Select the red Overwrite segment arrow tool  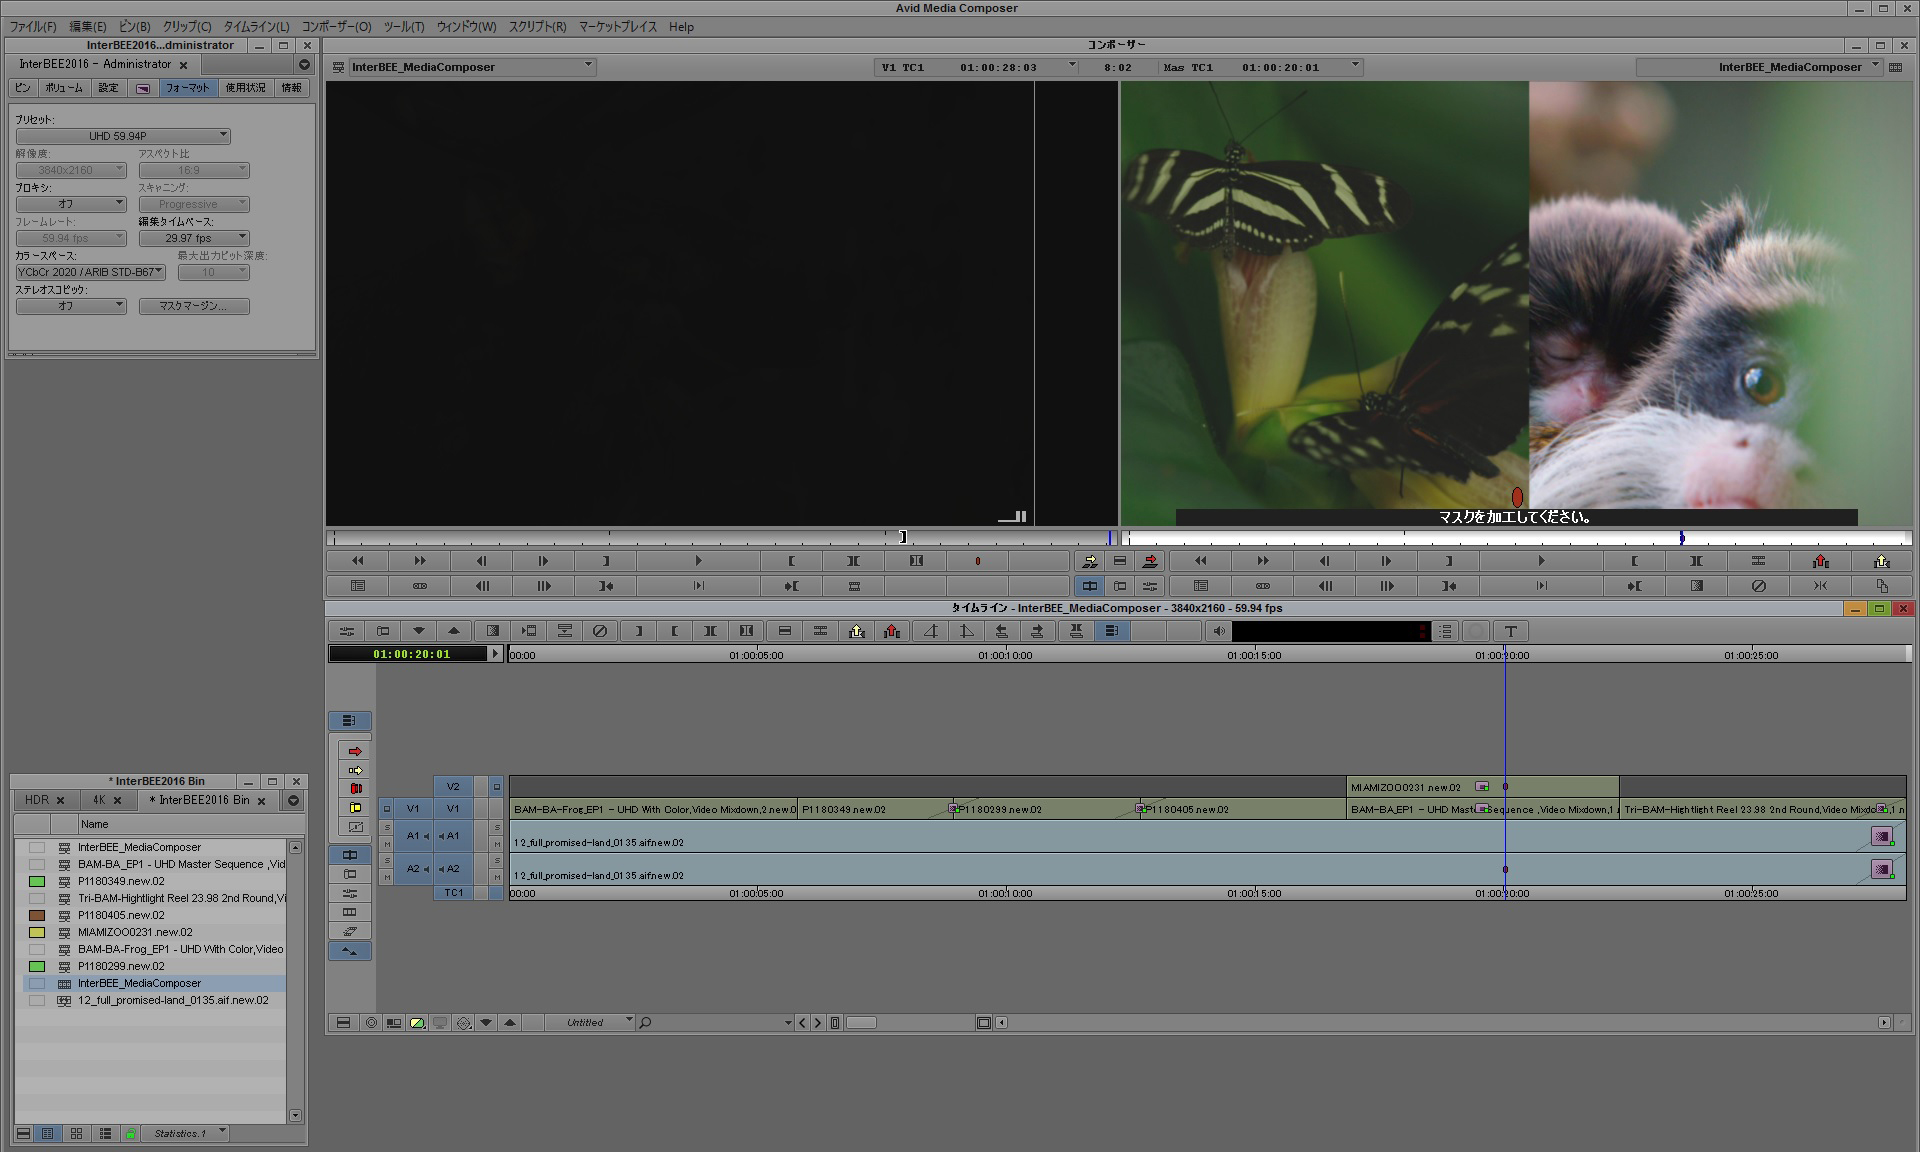click(x=355, y=751)
